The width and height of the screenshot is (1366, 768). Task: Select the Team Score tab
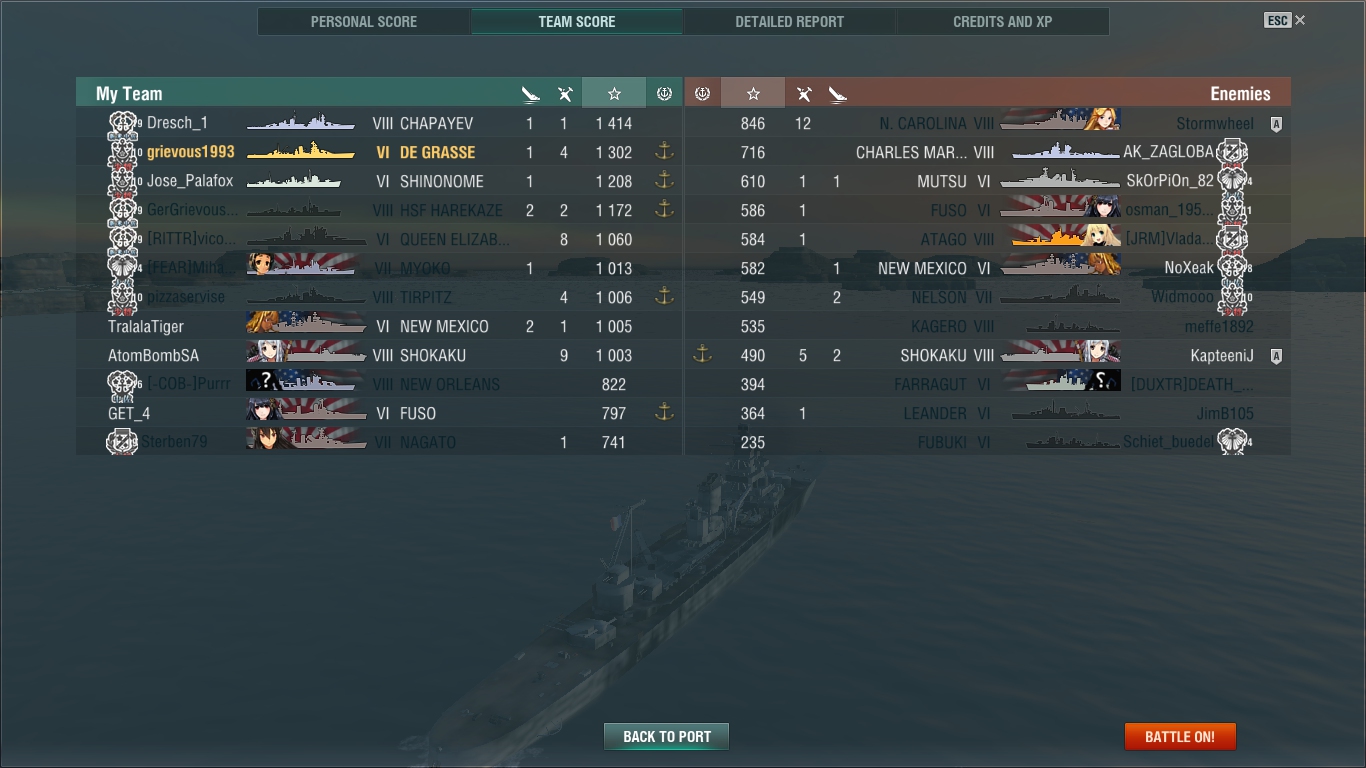click(577, 21)
